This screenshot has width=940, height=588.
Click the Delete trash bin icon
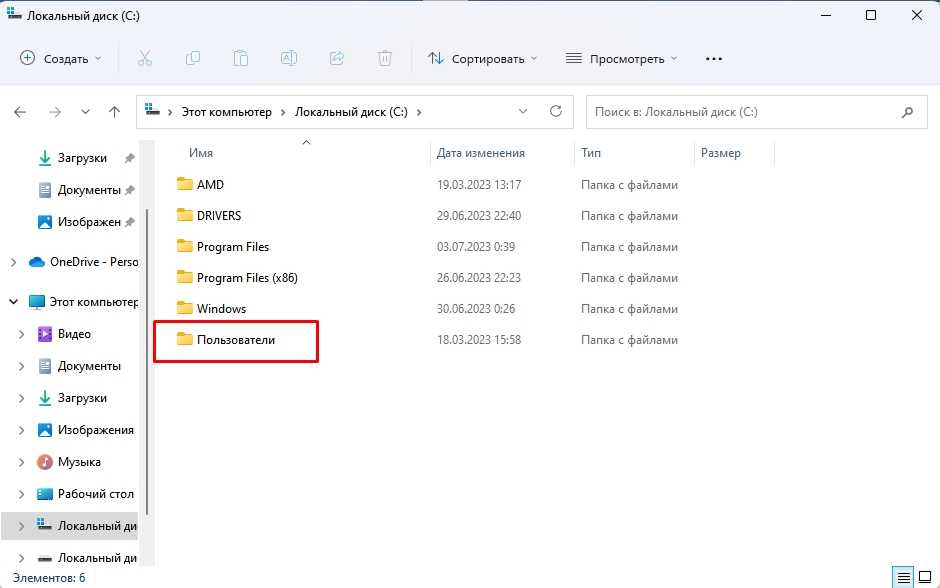pyautogui.click(x=385, y=59)
